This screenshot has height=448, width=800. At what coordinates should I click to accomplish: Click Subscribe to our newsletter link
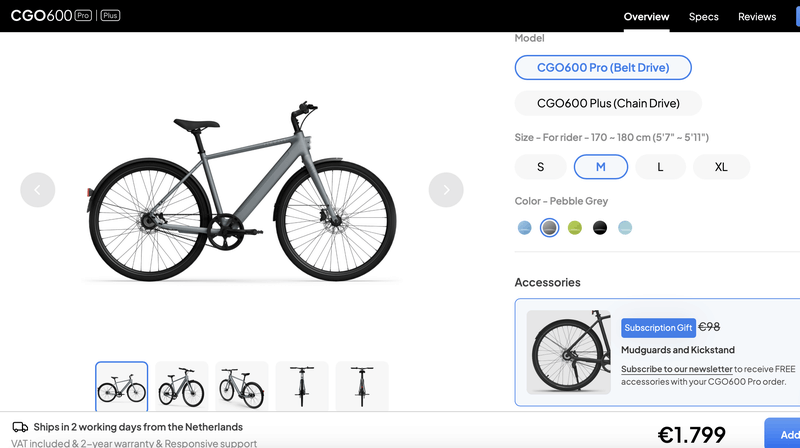(x=677, y=369)
